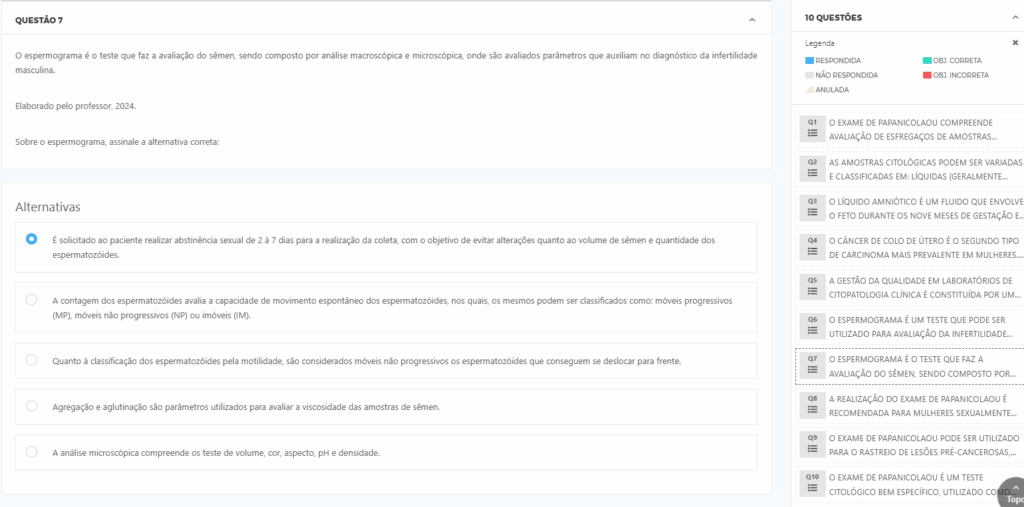Choose the 'Agregação e aglutinação' alternative
The image size is (1024, 507).
point(32,406)
